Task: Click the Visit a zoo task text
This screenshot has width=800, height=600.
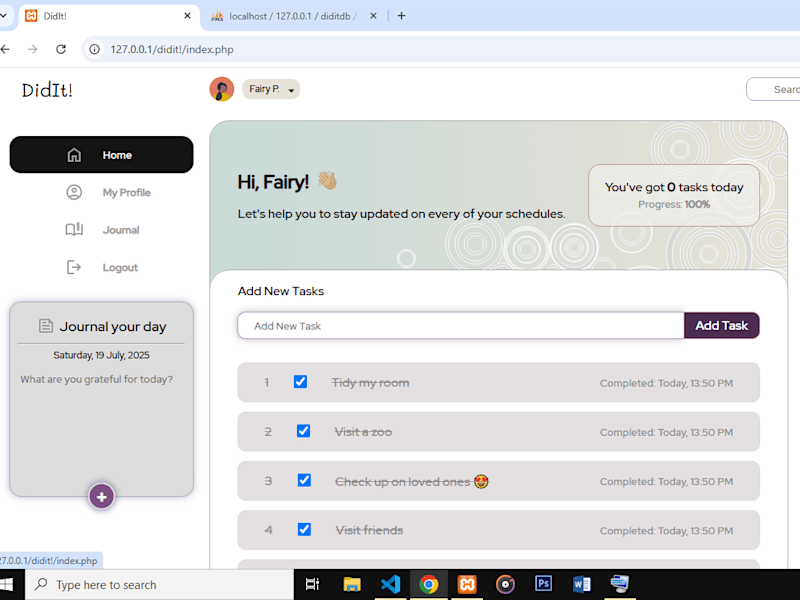Action: point(363,432)
